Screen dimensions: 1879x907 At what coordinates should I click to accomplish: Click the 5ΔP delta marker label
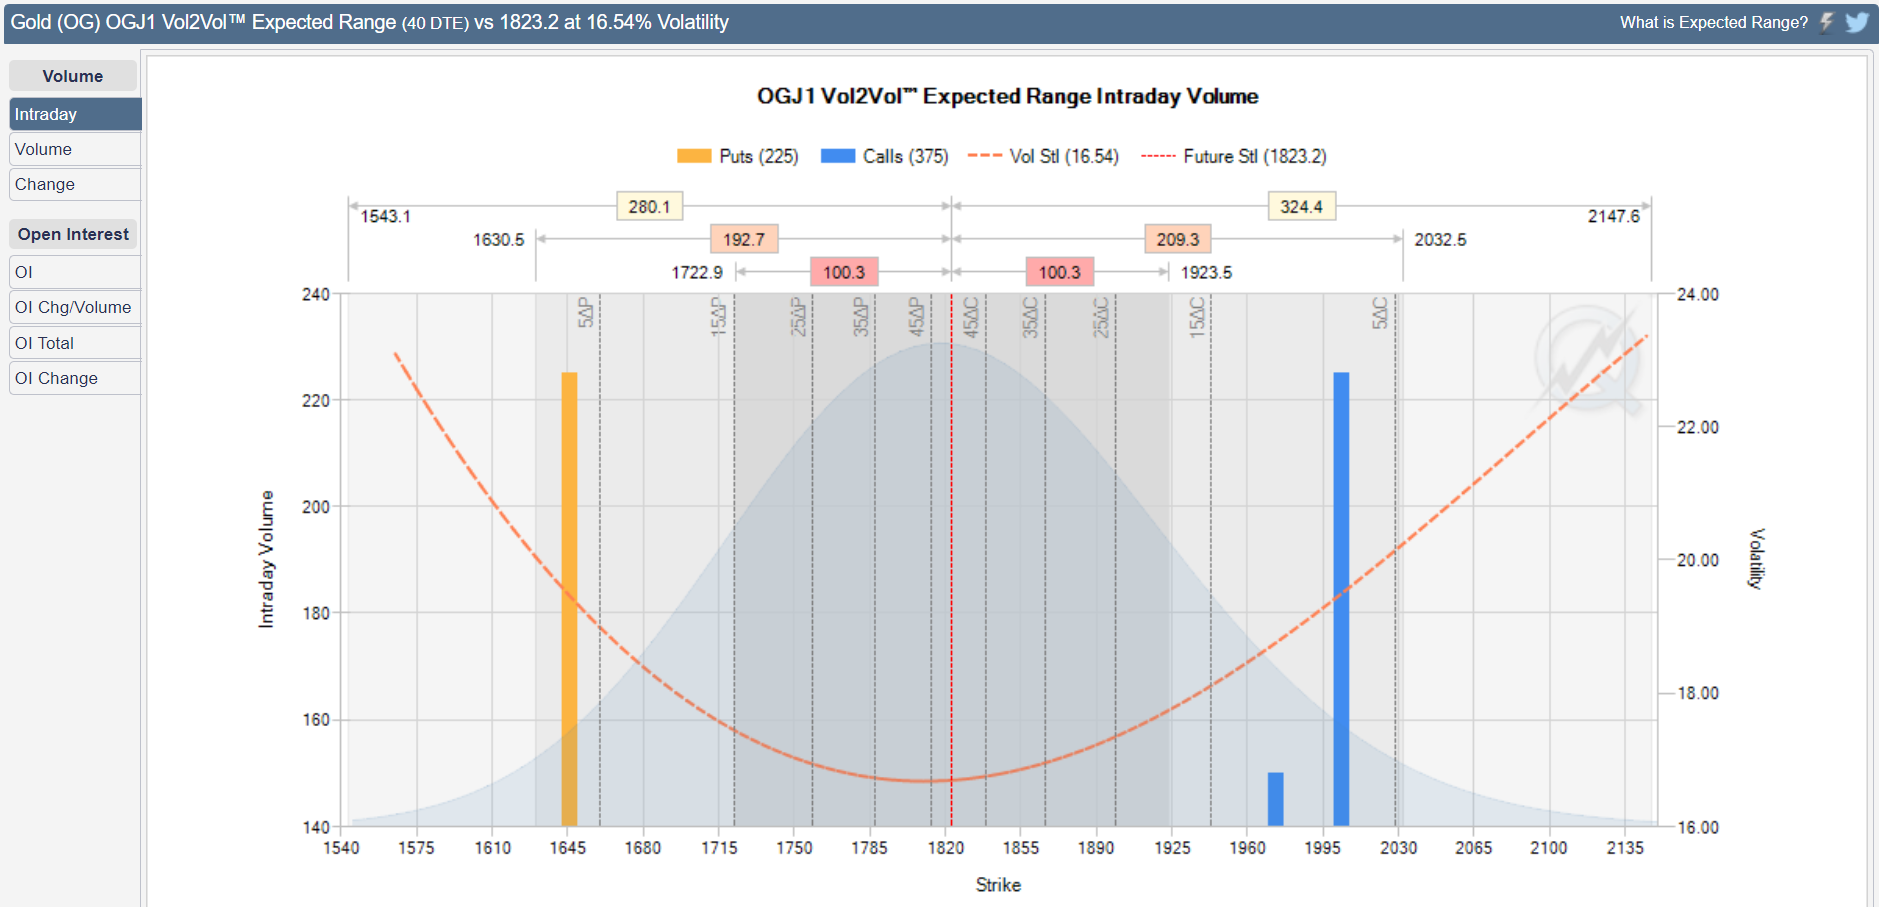[586, 313]
